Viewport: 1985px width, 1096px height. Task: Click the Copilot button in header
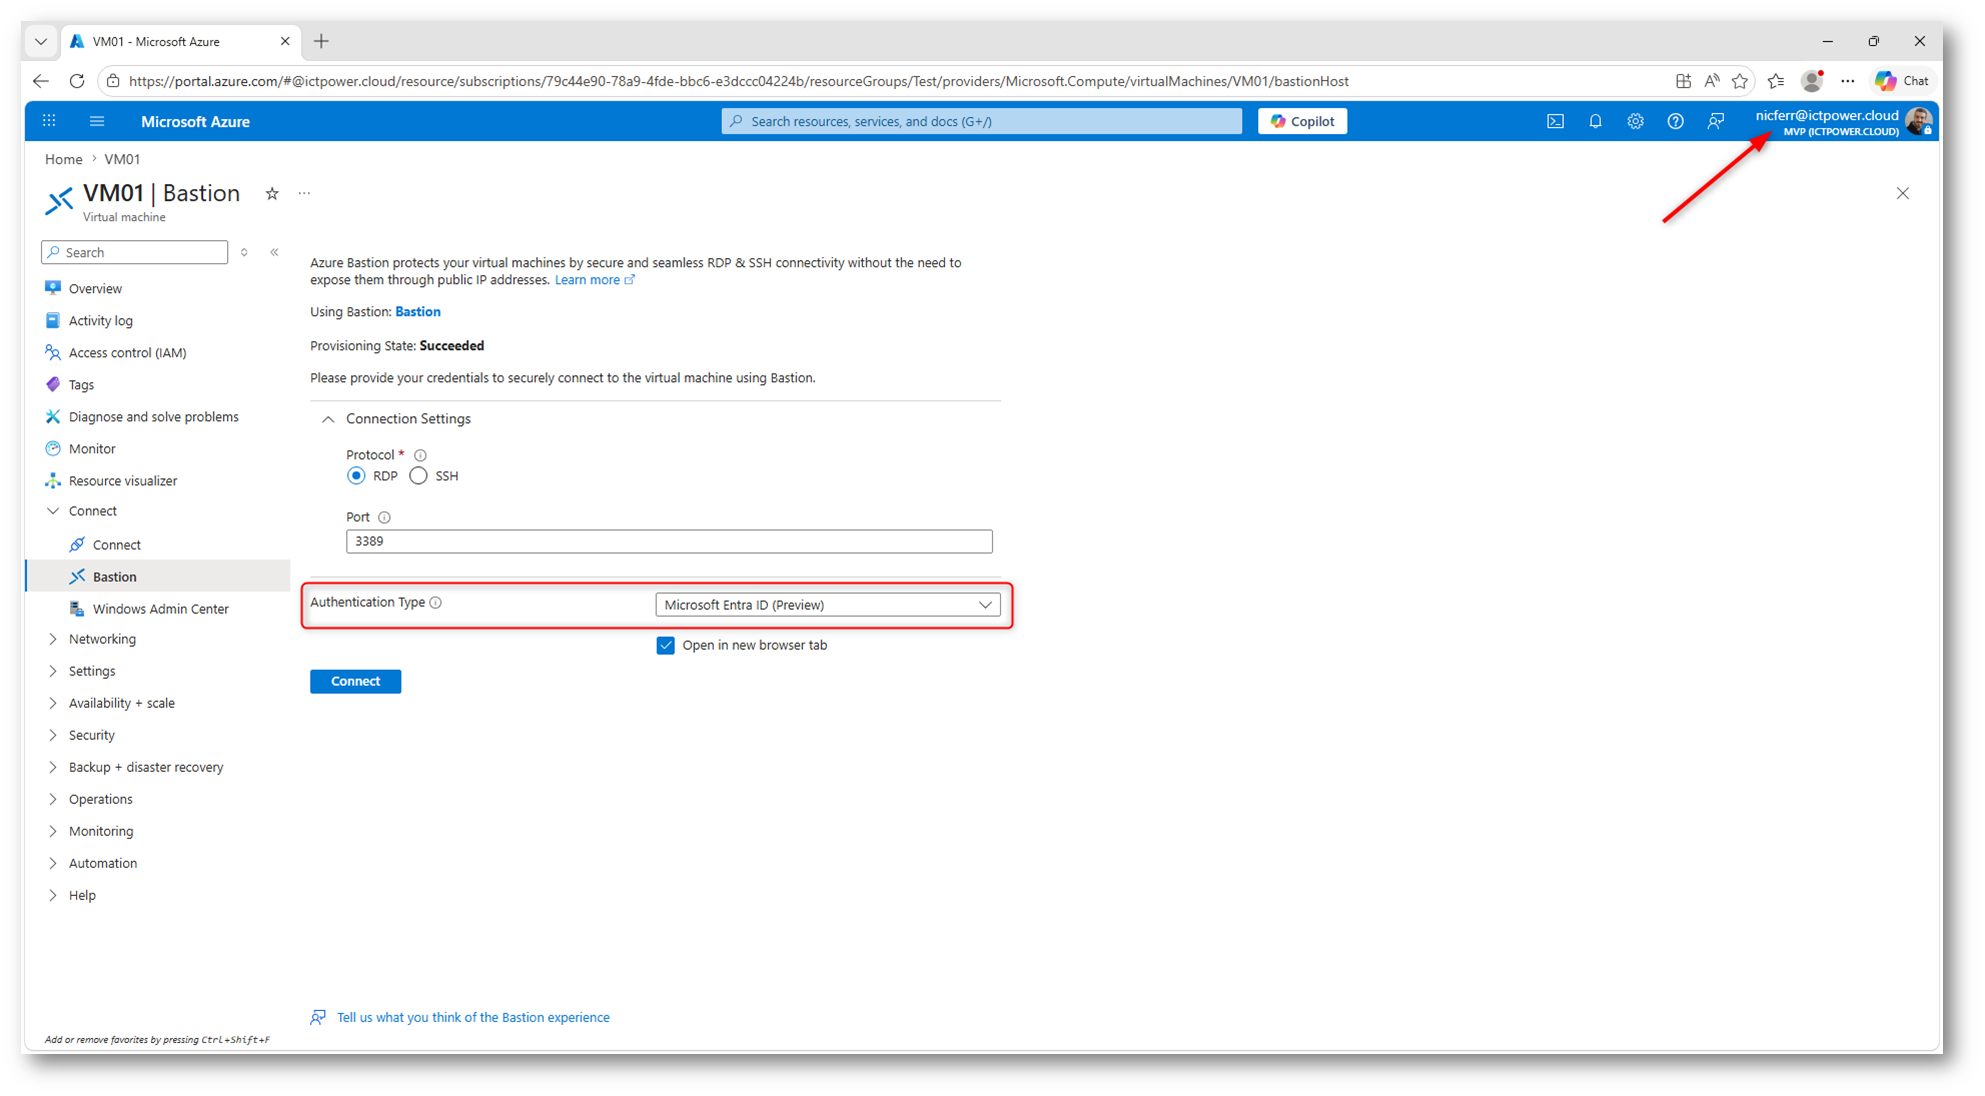click(x=1302, y=121)
